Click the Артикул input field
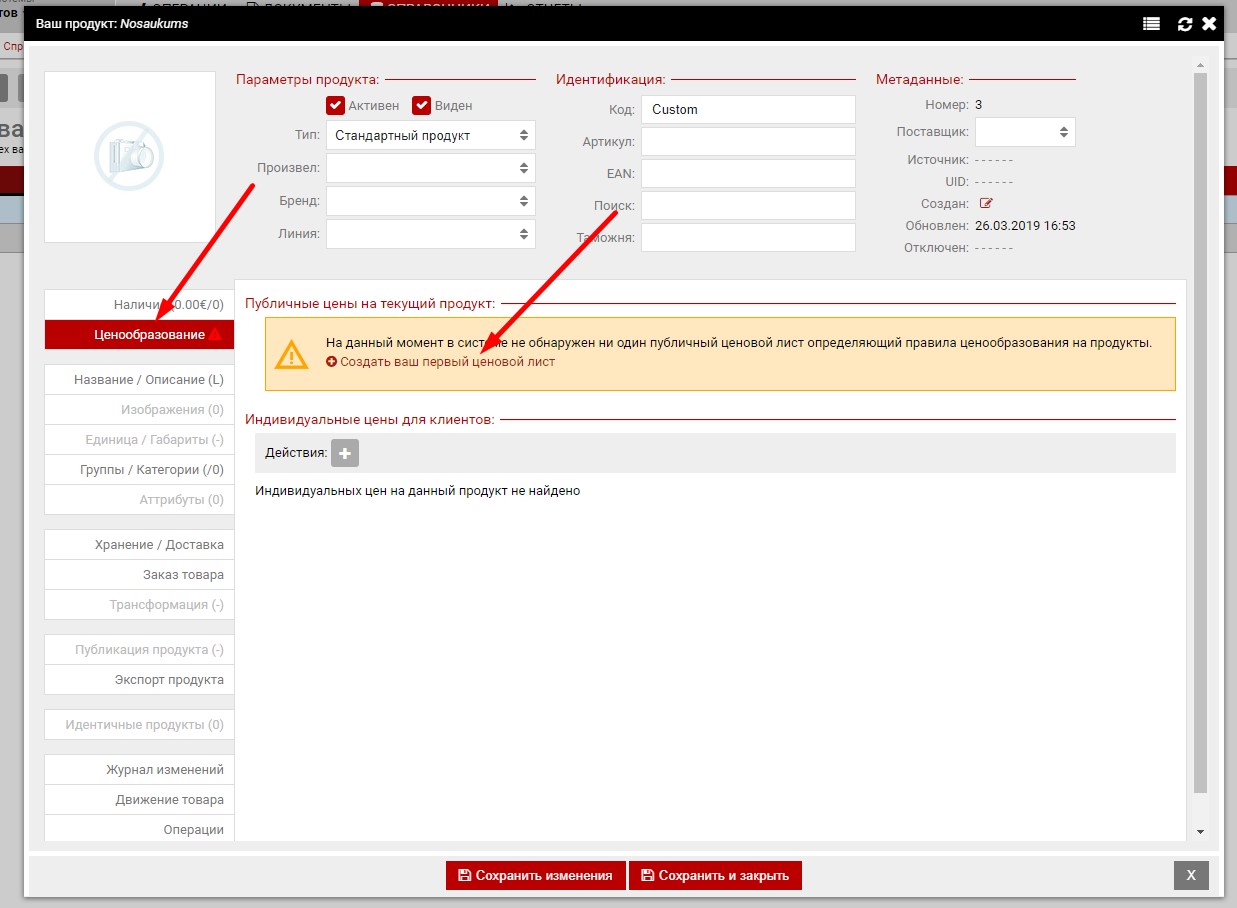1237x908 pixels. coord(747,142)
